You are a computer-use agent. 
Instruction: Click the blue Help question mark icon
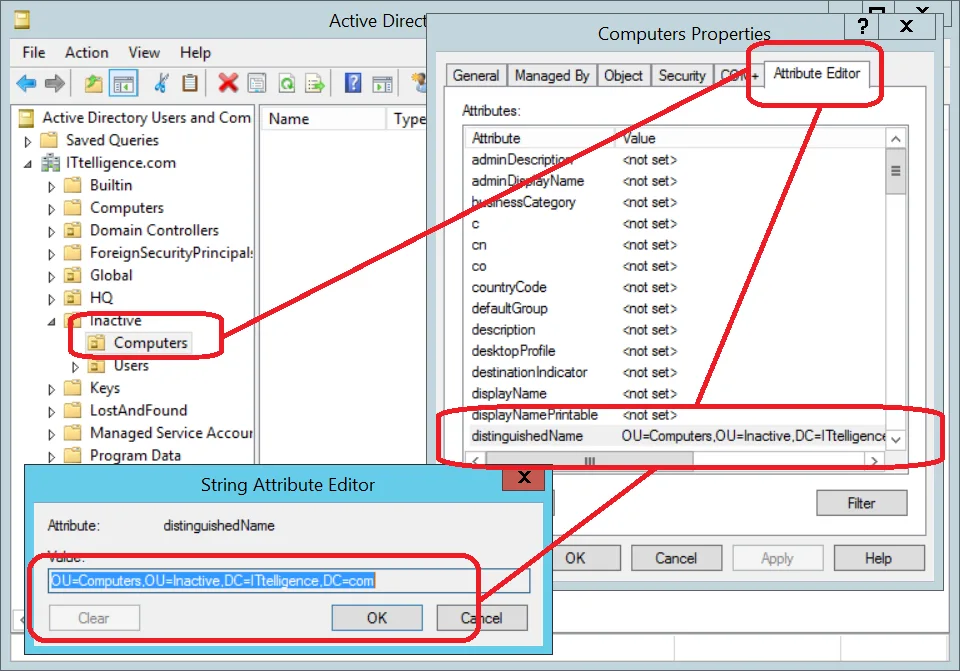pyautogui.click(x=353, y=83)
